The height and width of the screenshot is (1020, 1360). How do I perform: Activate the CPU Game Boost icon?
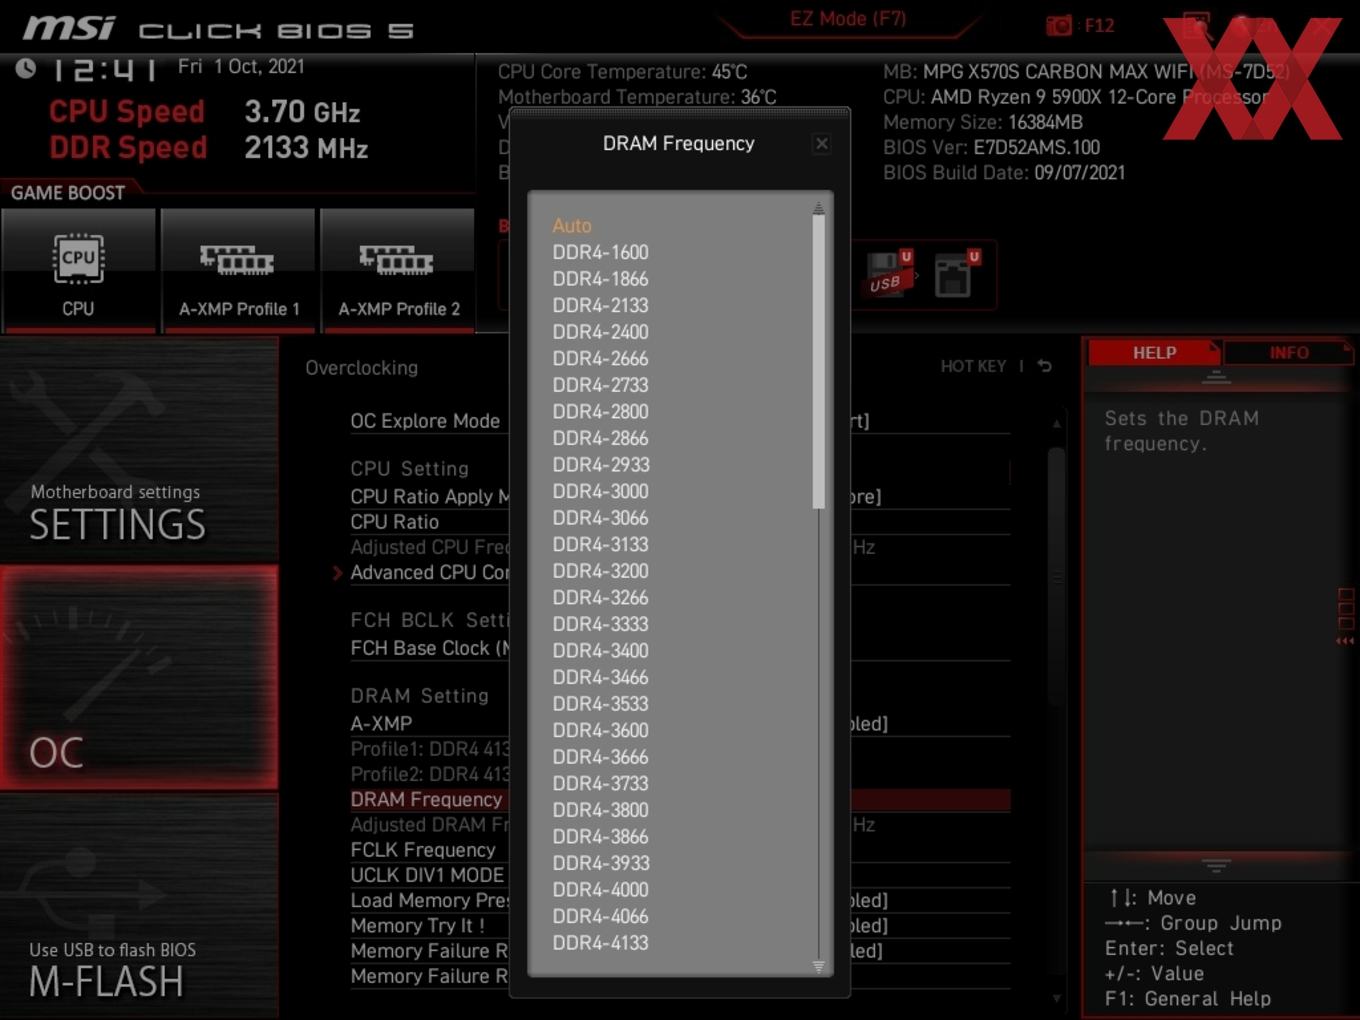point(78,270)
